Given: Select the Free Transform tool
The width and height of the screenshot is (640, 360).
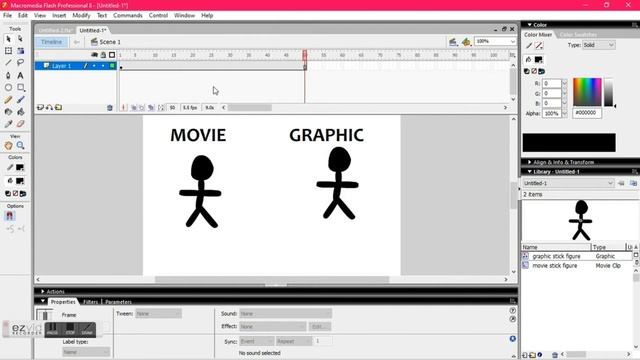Looking at the screenshot, I should pos(8,51).
